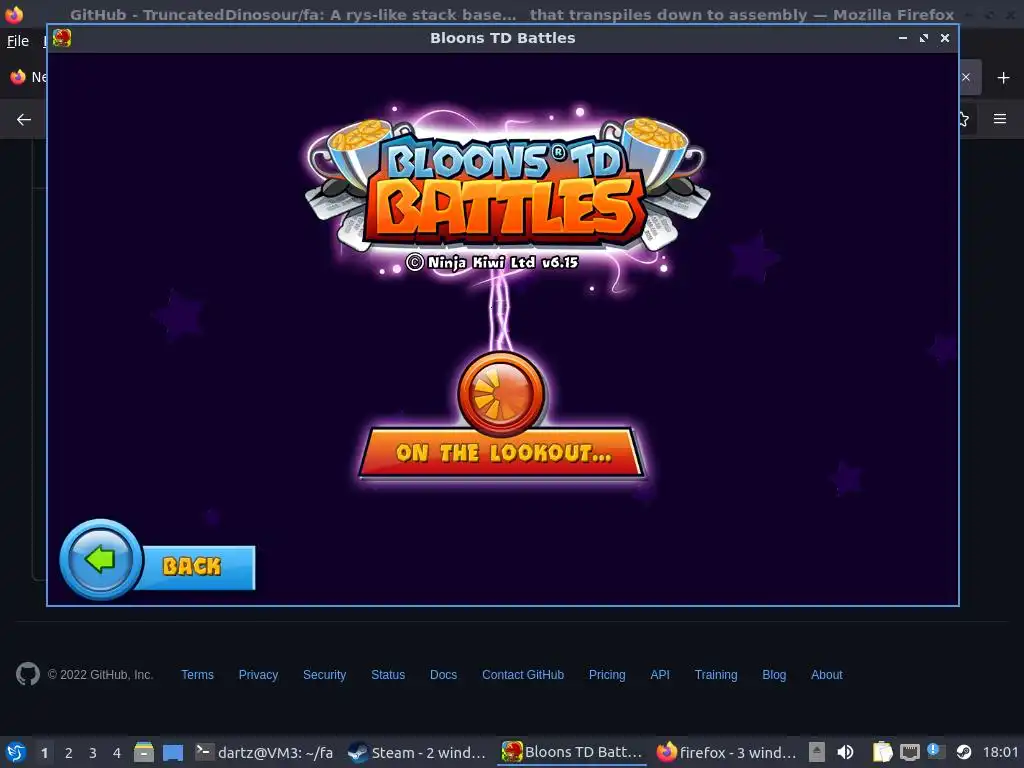
Task: Switch to workspace 3
Action: (x=93, y=753)
